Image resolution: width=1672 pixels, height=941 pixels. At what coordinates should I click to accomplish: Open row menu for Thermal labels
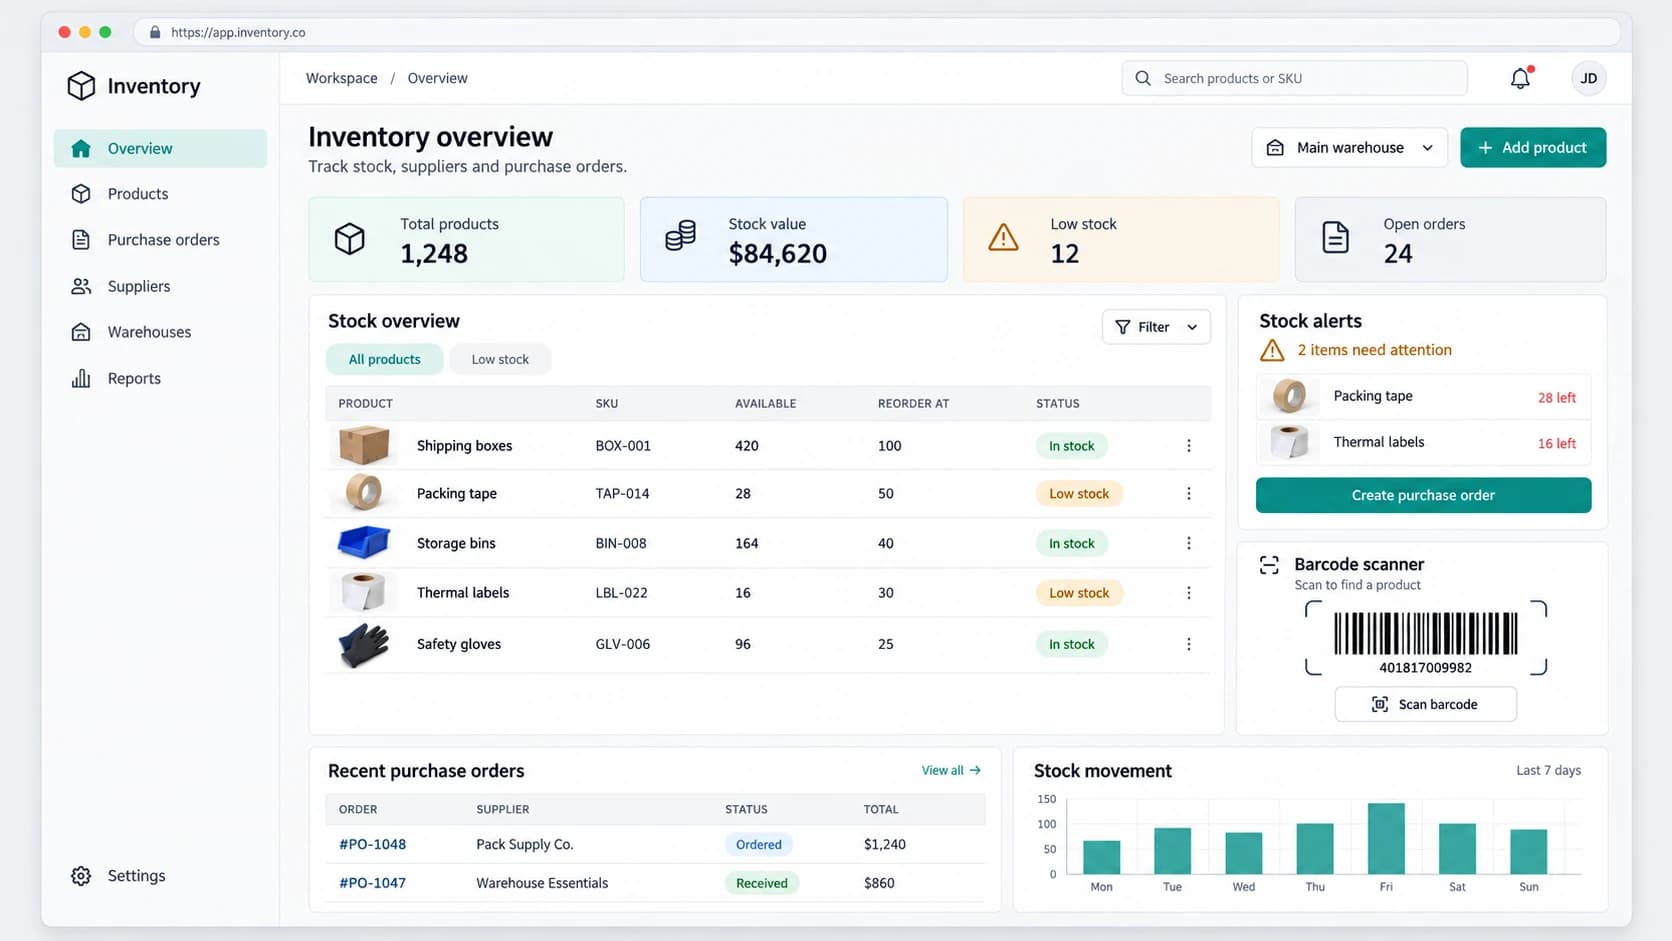1189,593
